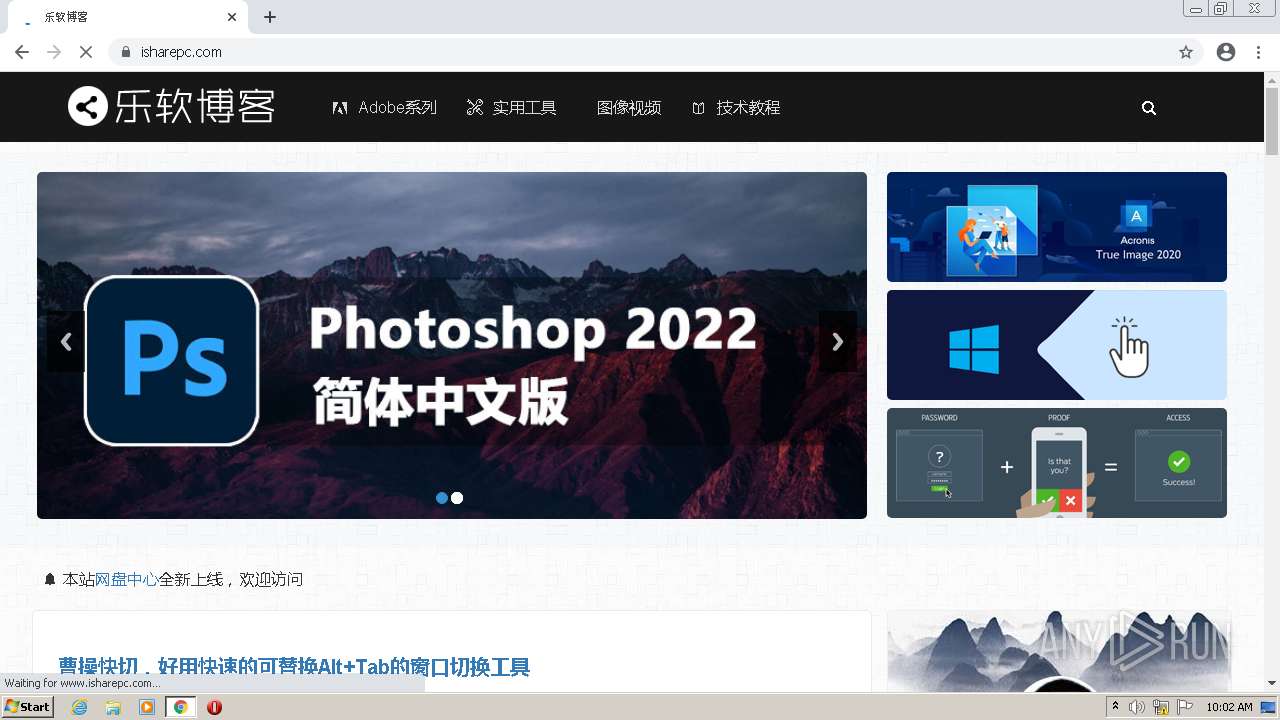
Task: Click the scrollbar down arrow
Action: point(1272,683)
